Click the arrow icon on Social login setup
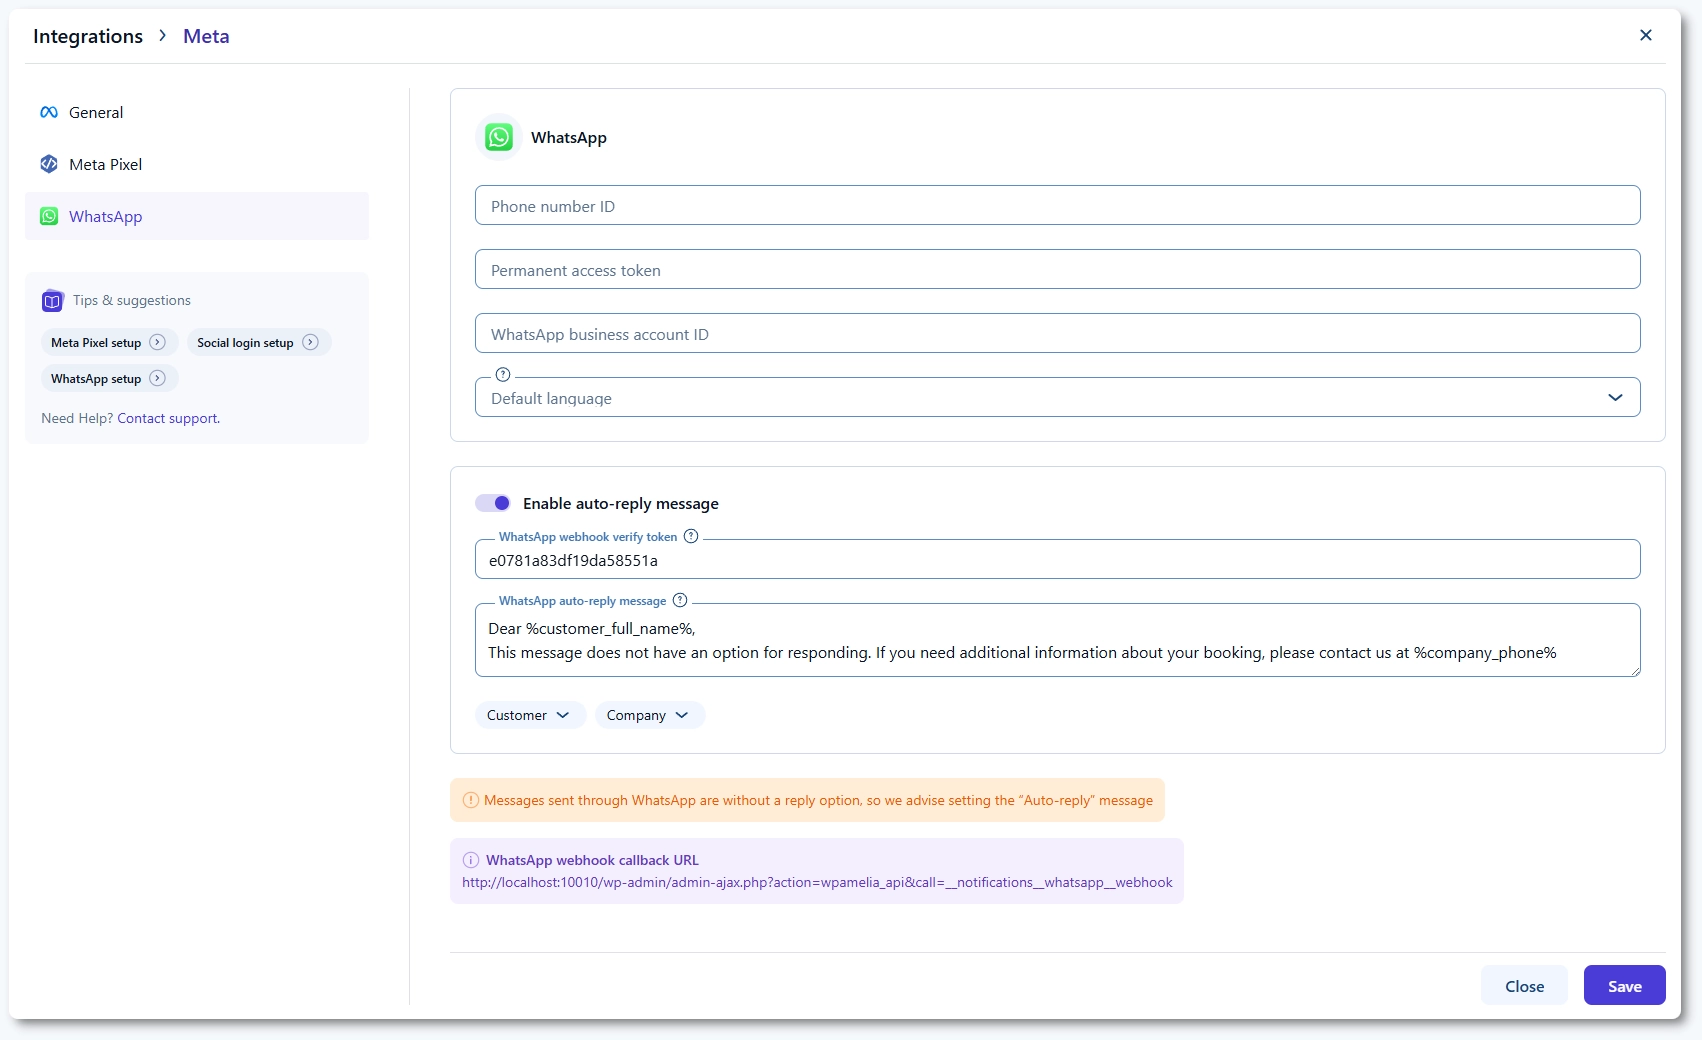 coord(310,342)
